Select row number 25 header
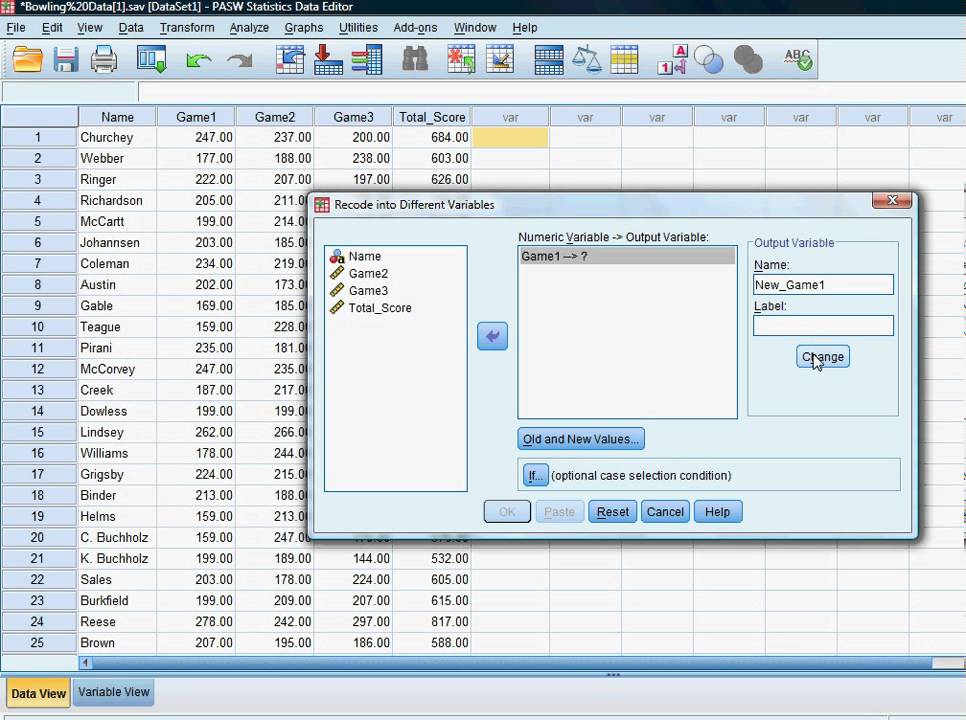This screenshot has height=720, width=966. [x=38, y=643]
